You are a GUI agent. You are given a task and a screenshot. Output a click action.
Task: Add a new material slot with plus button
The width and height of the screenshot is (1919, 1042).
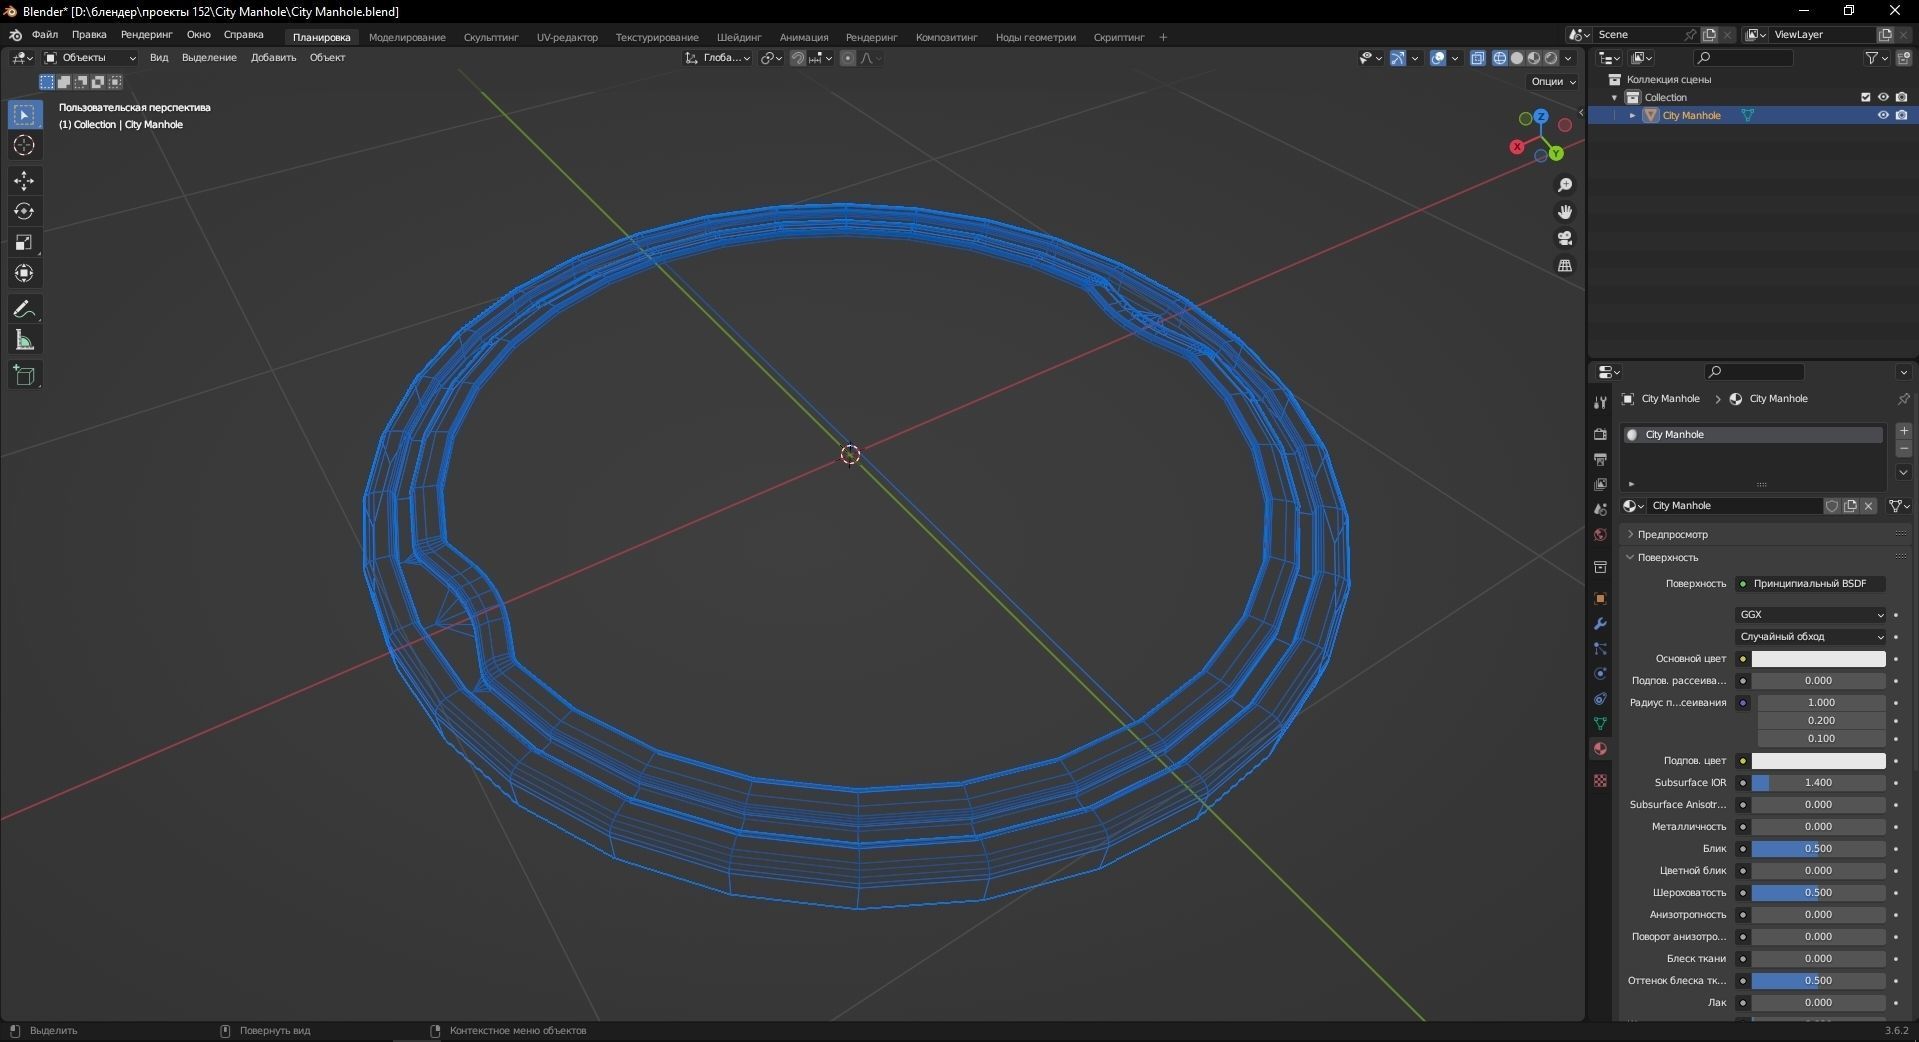point(1904,431)
